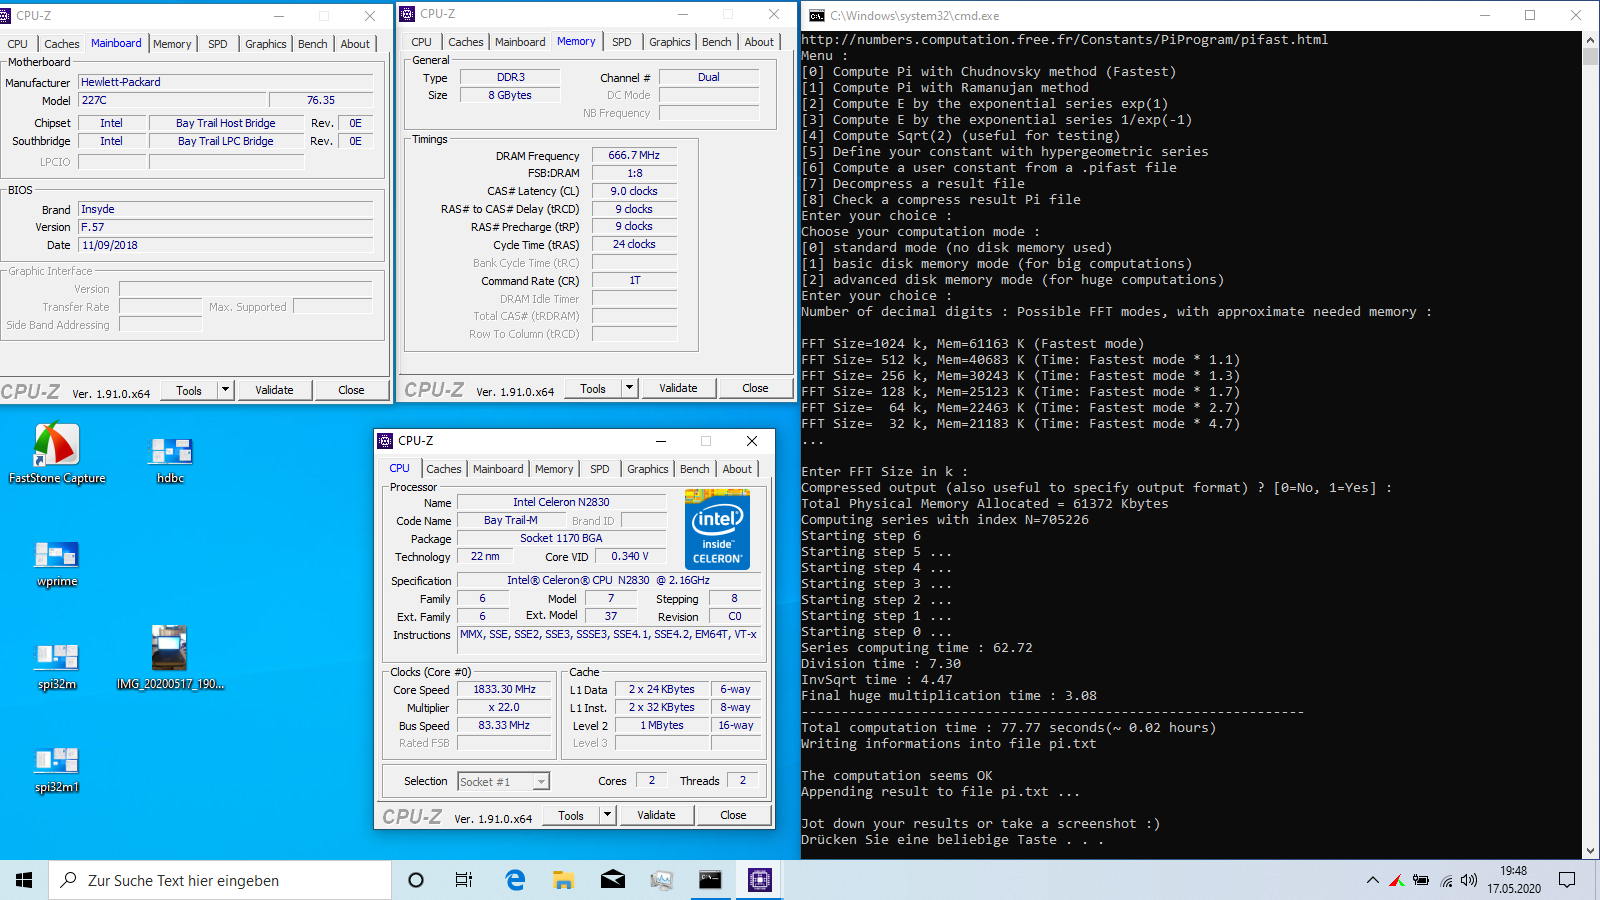
Task: Click Validate in Memory CPU-Z window
Action: (678, 388)
